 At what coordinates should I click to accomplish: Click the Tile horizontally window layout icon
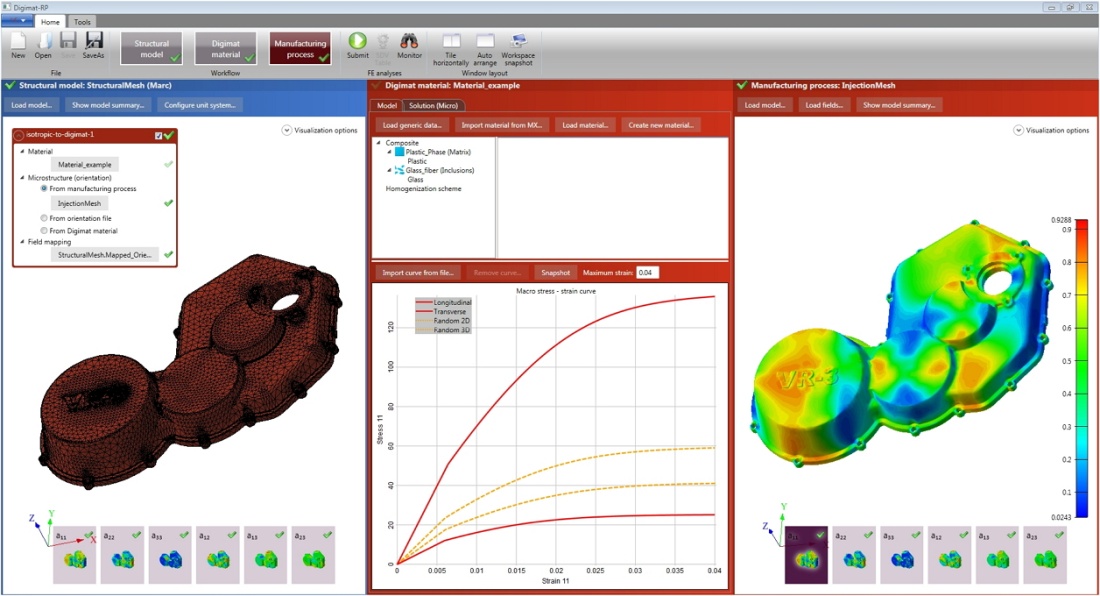(x=450, y=42)
